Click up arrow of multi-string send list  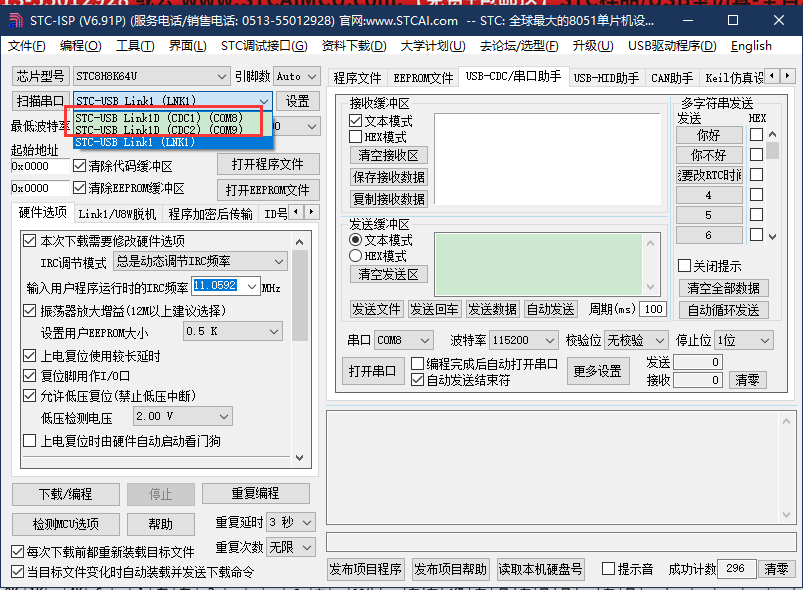(x=773, y=134)
